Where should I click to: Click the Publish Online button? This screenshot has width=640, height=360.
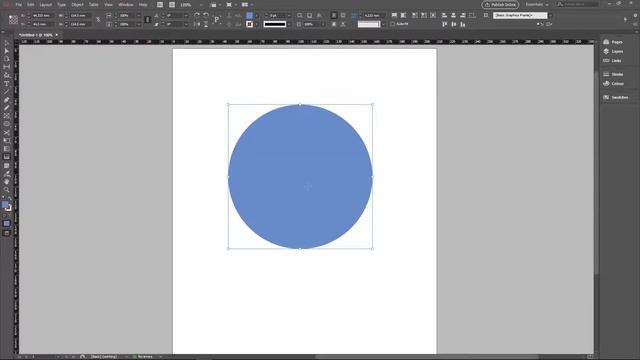coord(500,5)
